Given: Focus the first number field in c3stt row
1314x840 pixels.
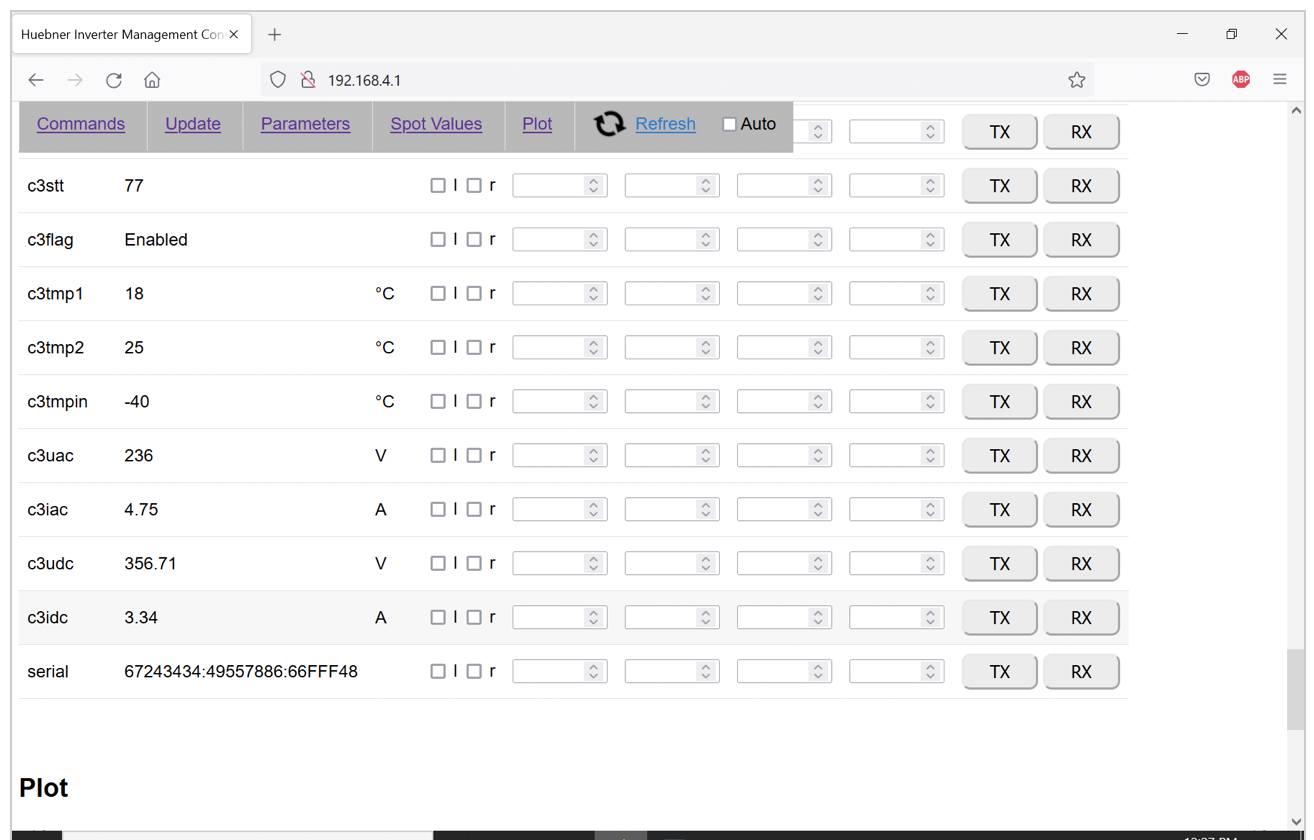Looking at the screenshot, I should [x=560, y=185].
